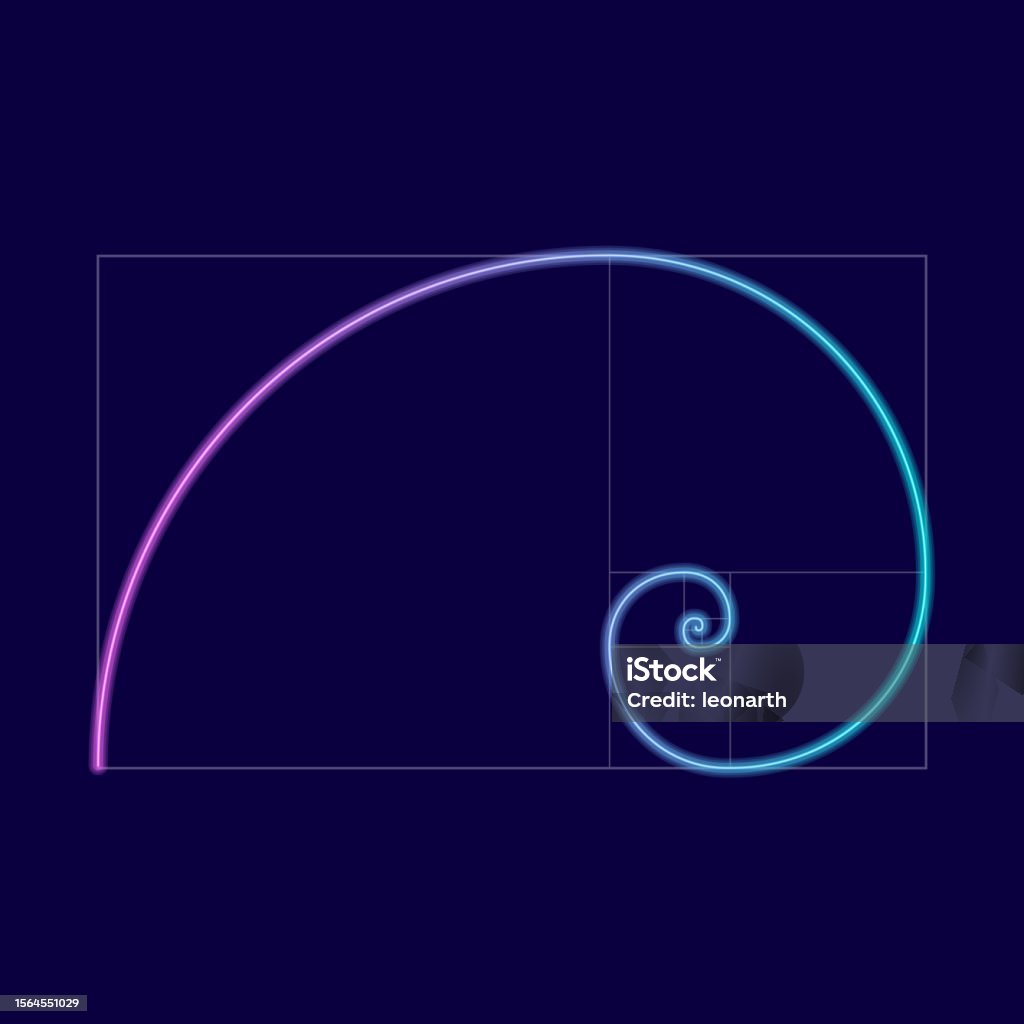
Task: Click the word "leonarth" in the credit
Action: click(744, 700)
